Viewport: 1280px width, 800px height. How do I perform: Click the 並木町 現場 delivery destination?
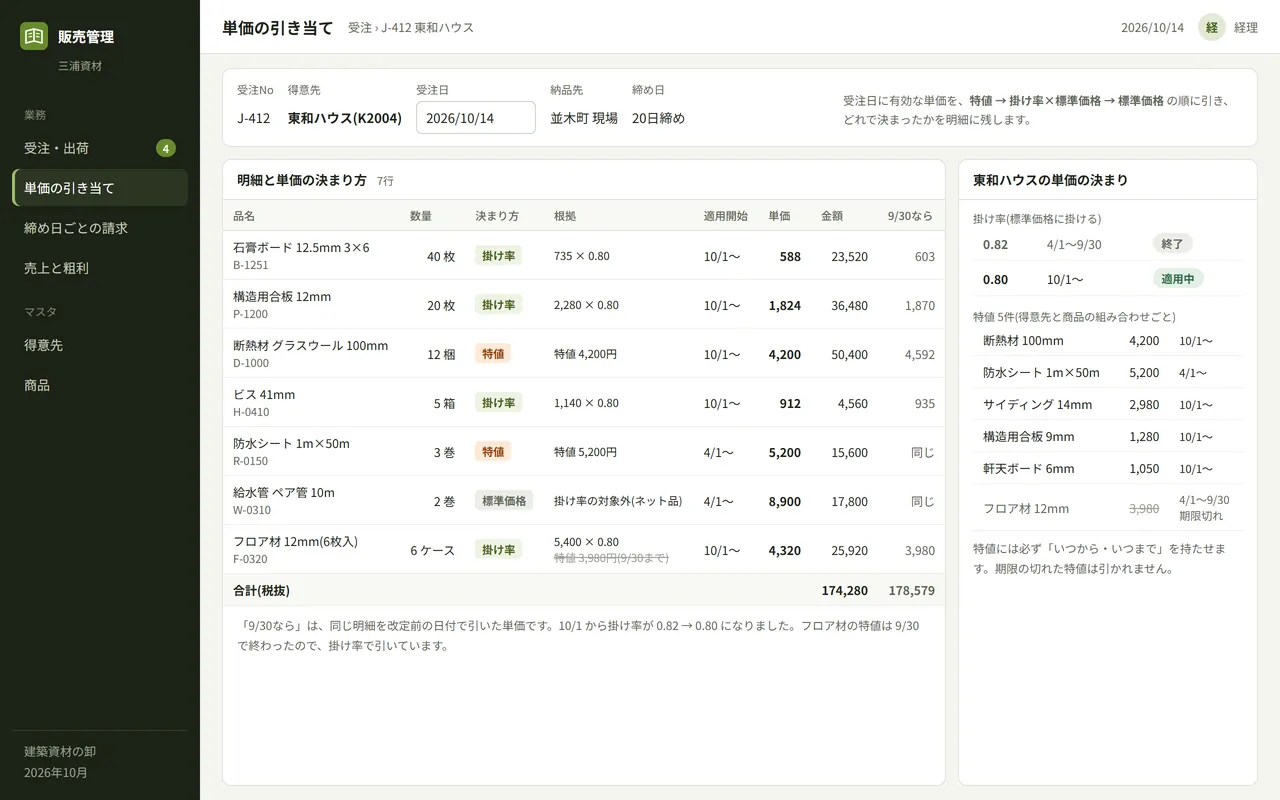[584, 118]
